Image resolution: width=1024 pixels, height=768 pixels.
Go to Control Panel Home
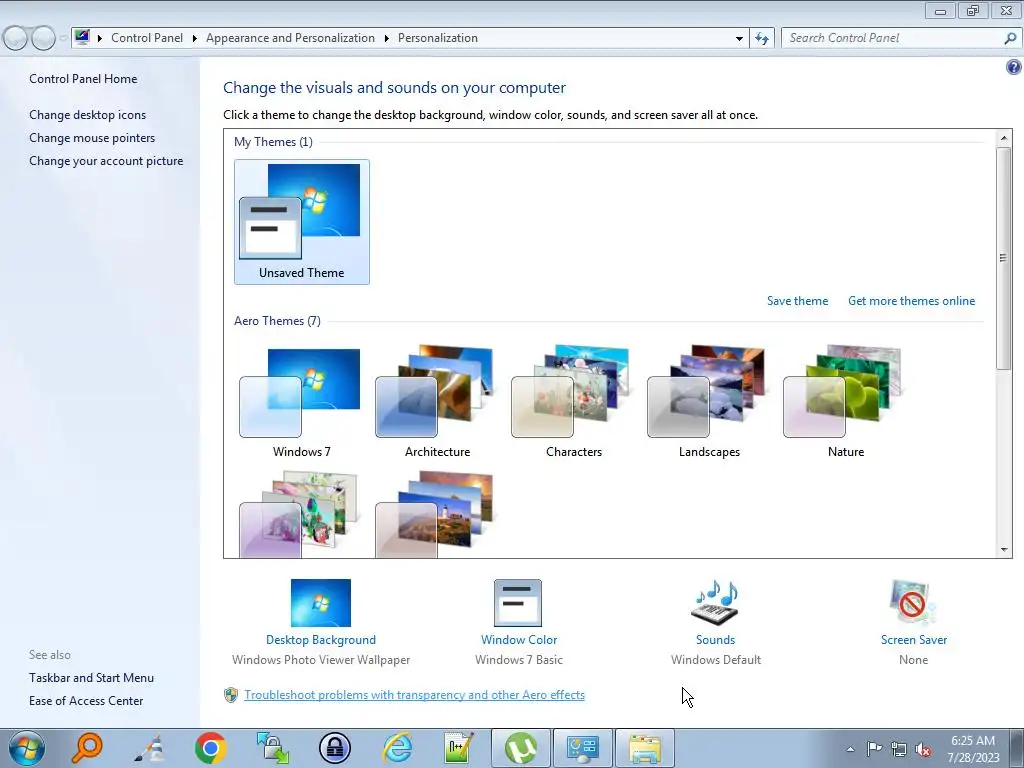tap(83, 79)
